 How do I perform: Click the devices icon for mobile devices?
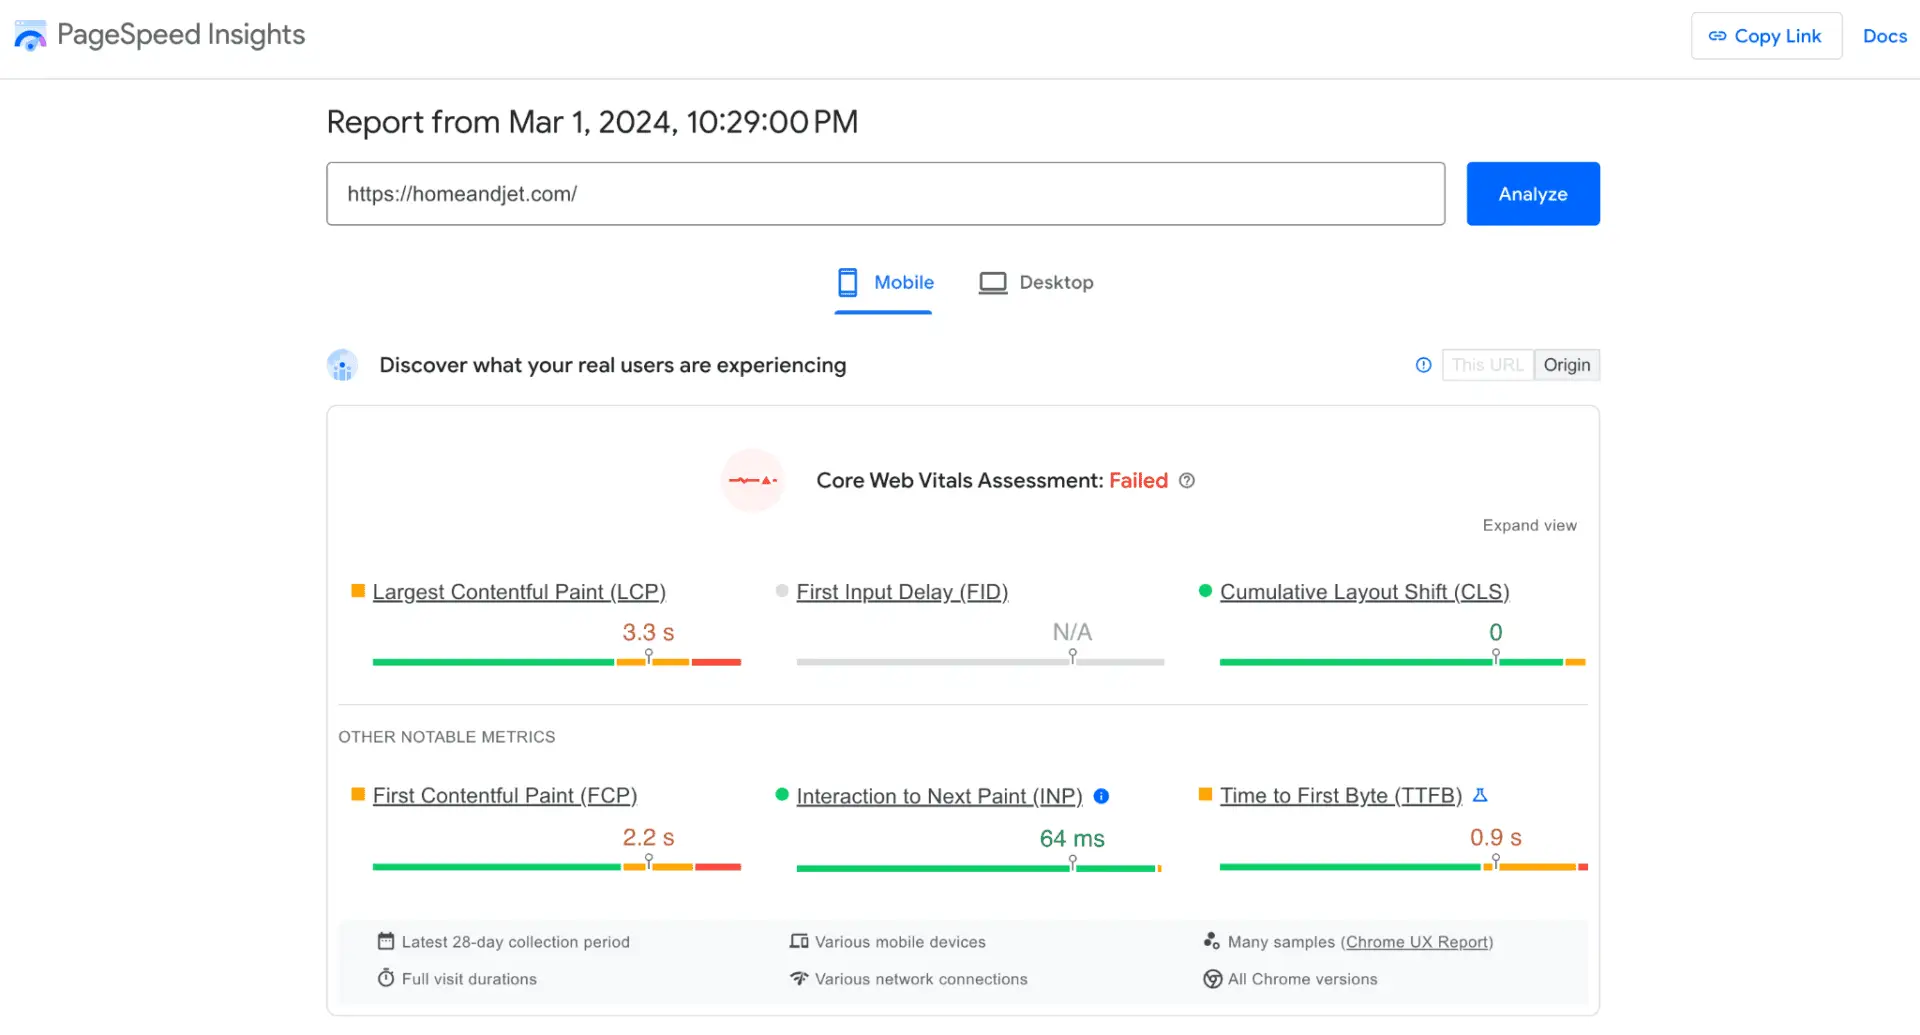click(x=799, y=941)
